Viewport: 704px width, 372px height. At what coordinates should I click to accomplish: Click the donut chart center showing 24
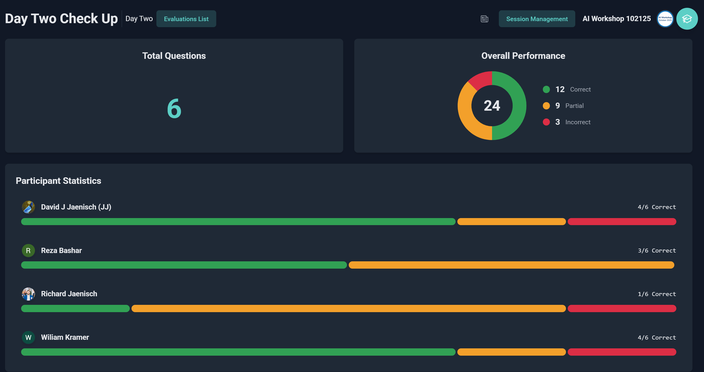click(x=492, y=106)
